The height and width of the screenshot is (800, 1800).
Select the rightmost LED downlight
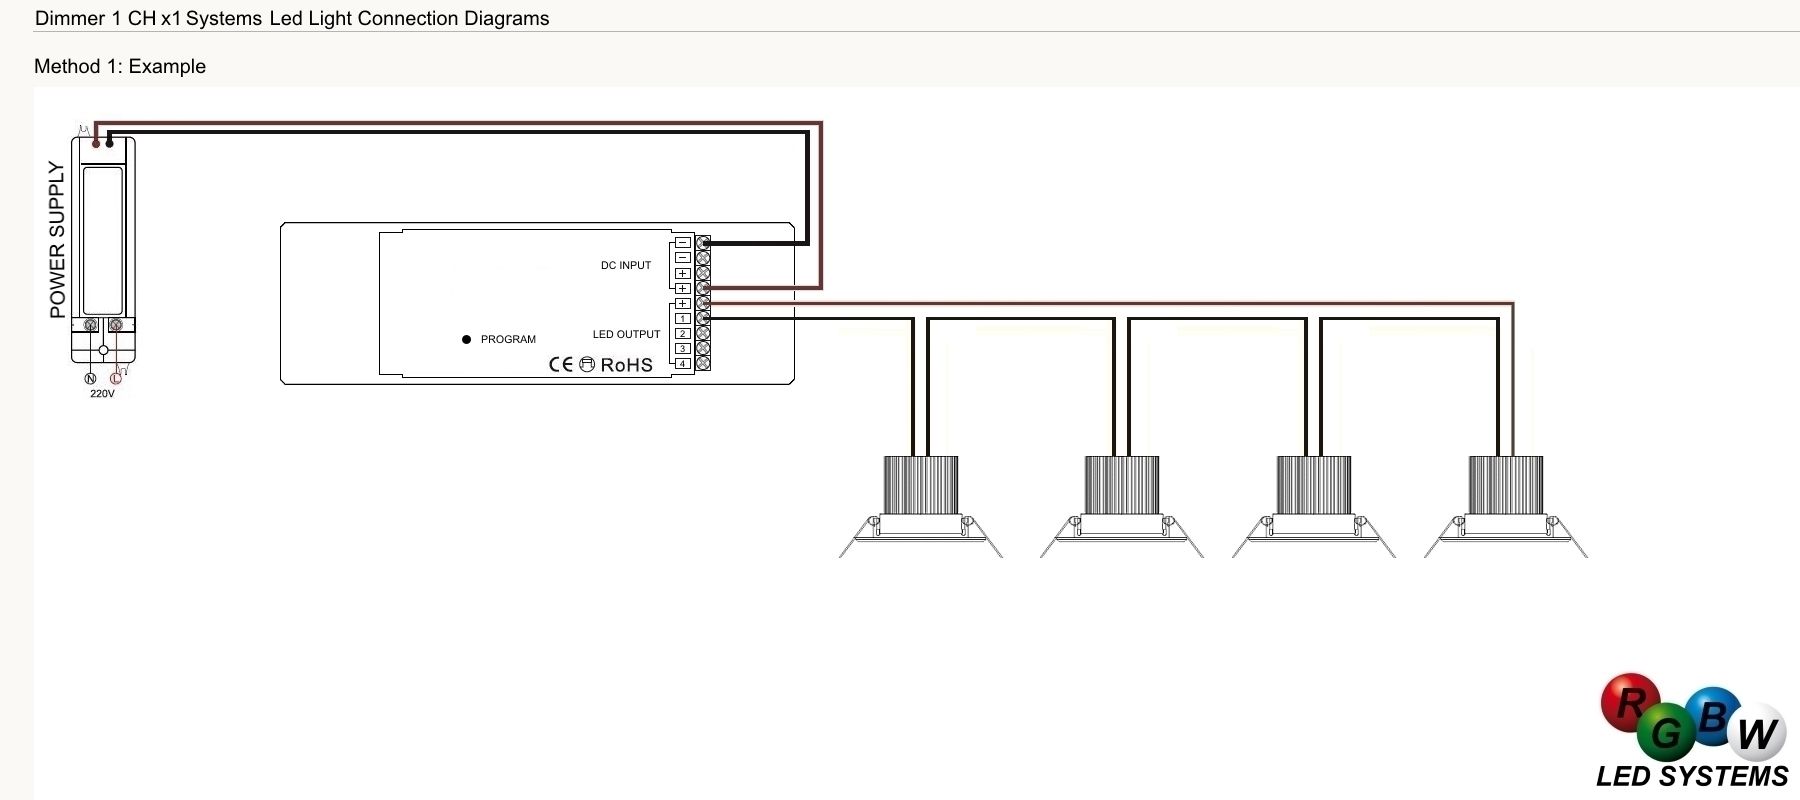[x=1505, y=508]
